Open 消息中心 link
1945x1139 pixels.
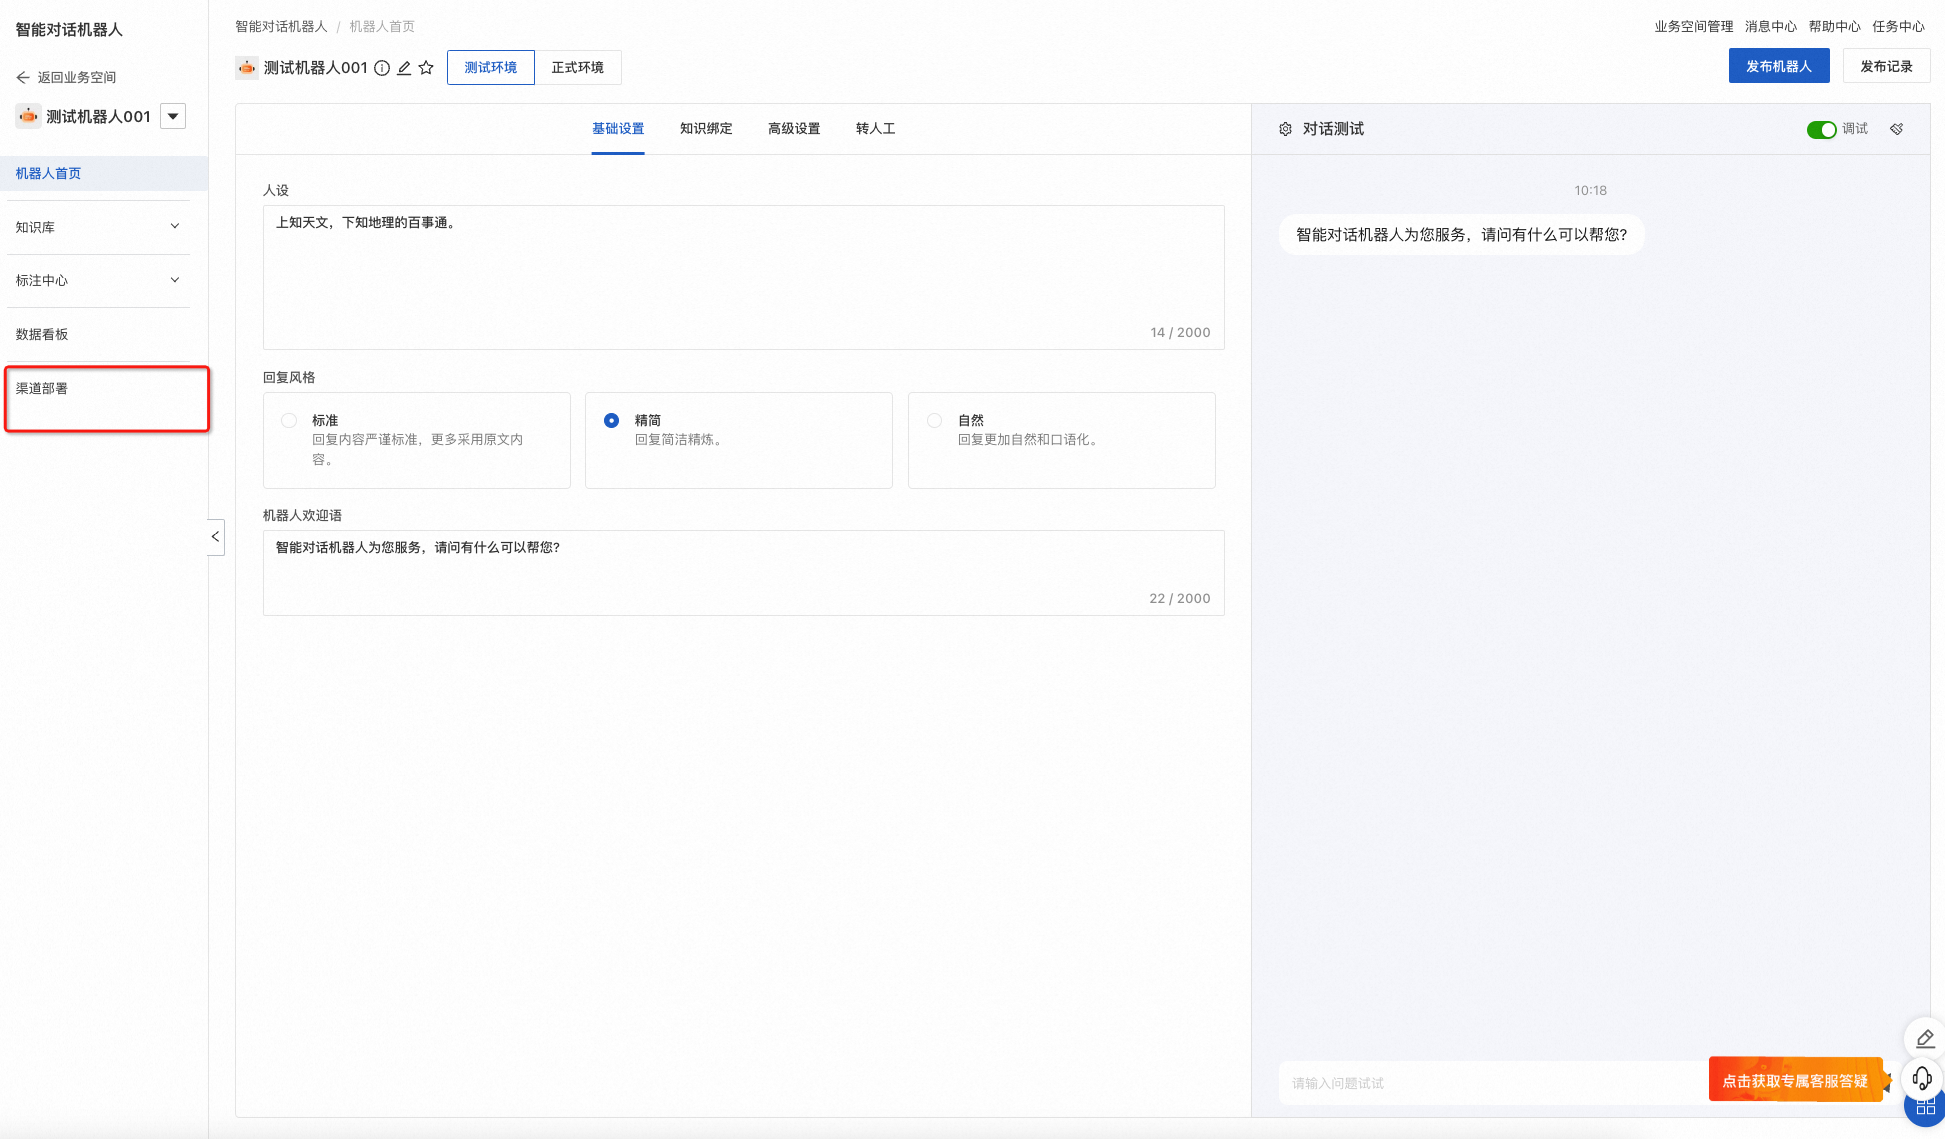[x=1771, y=27]
